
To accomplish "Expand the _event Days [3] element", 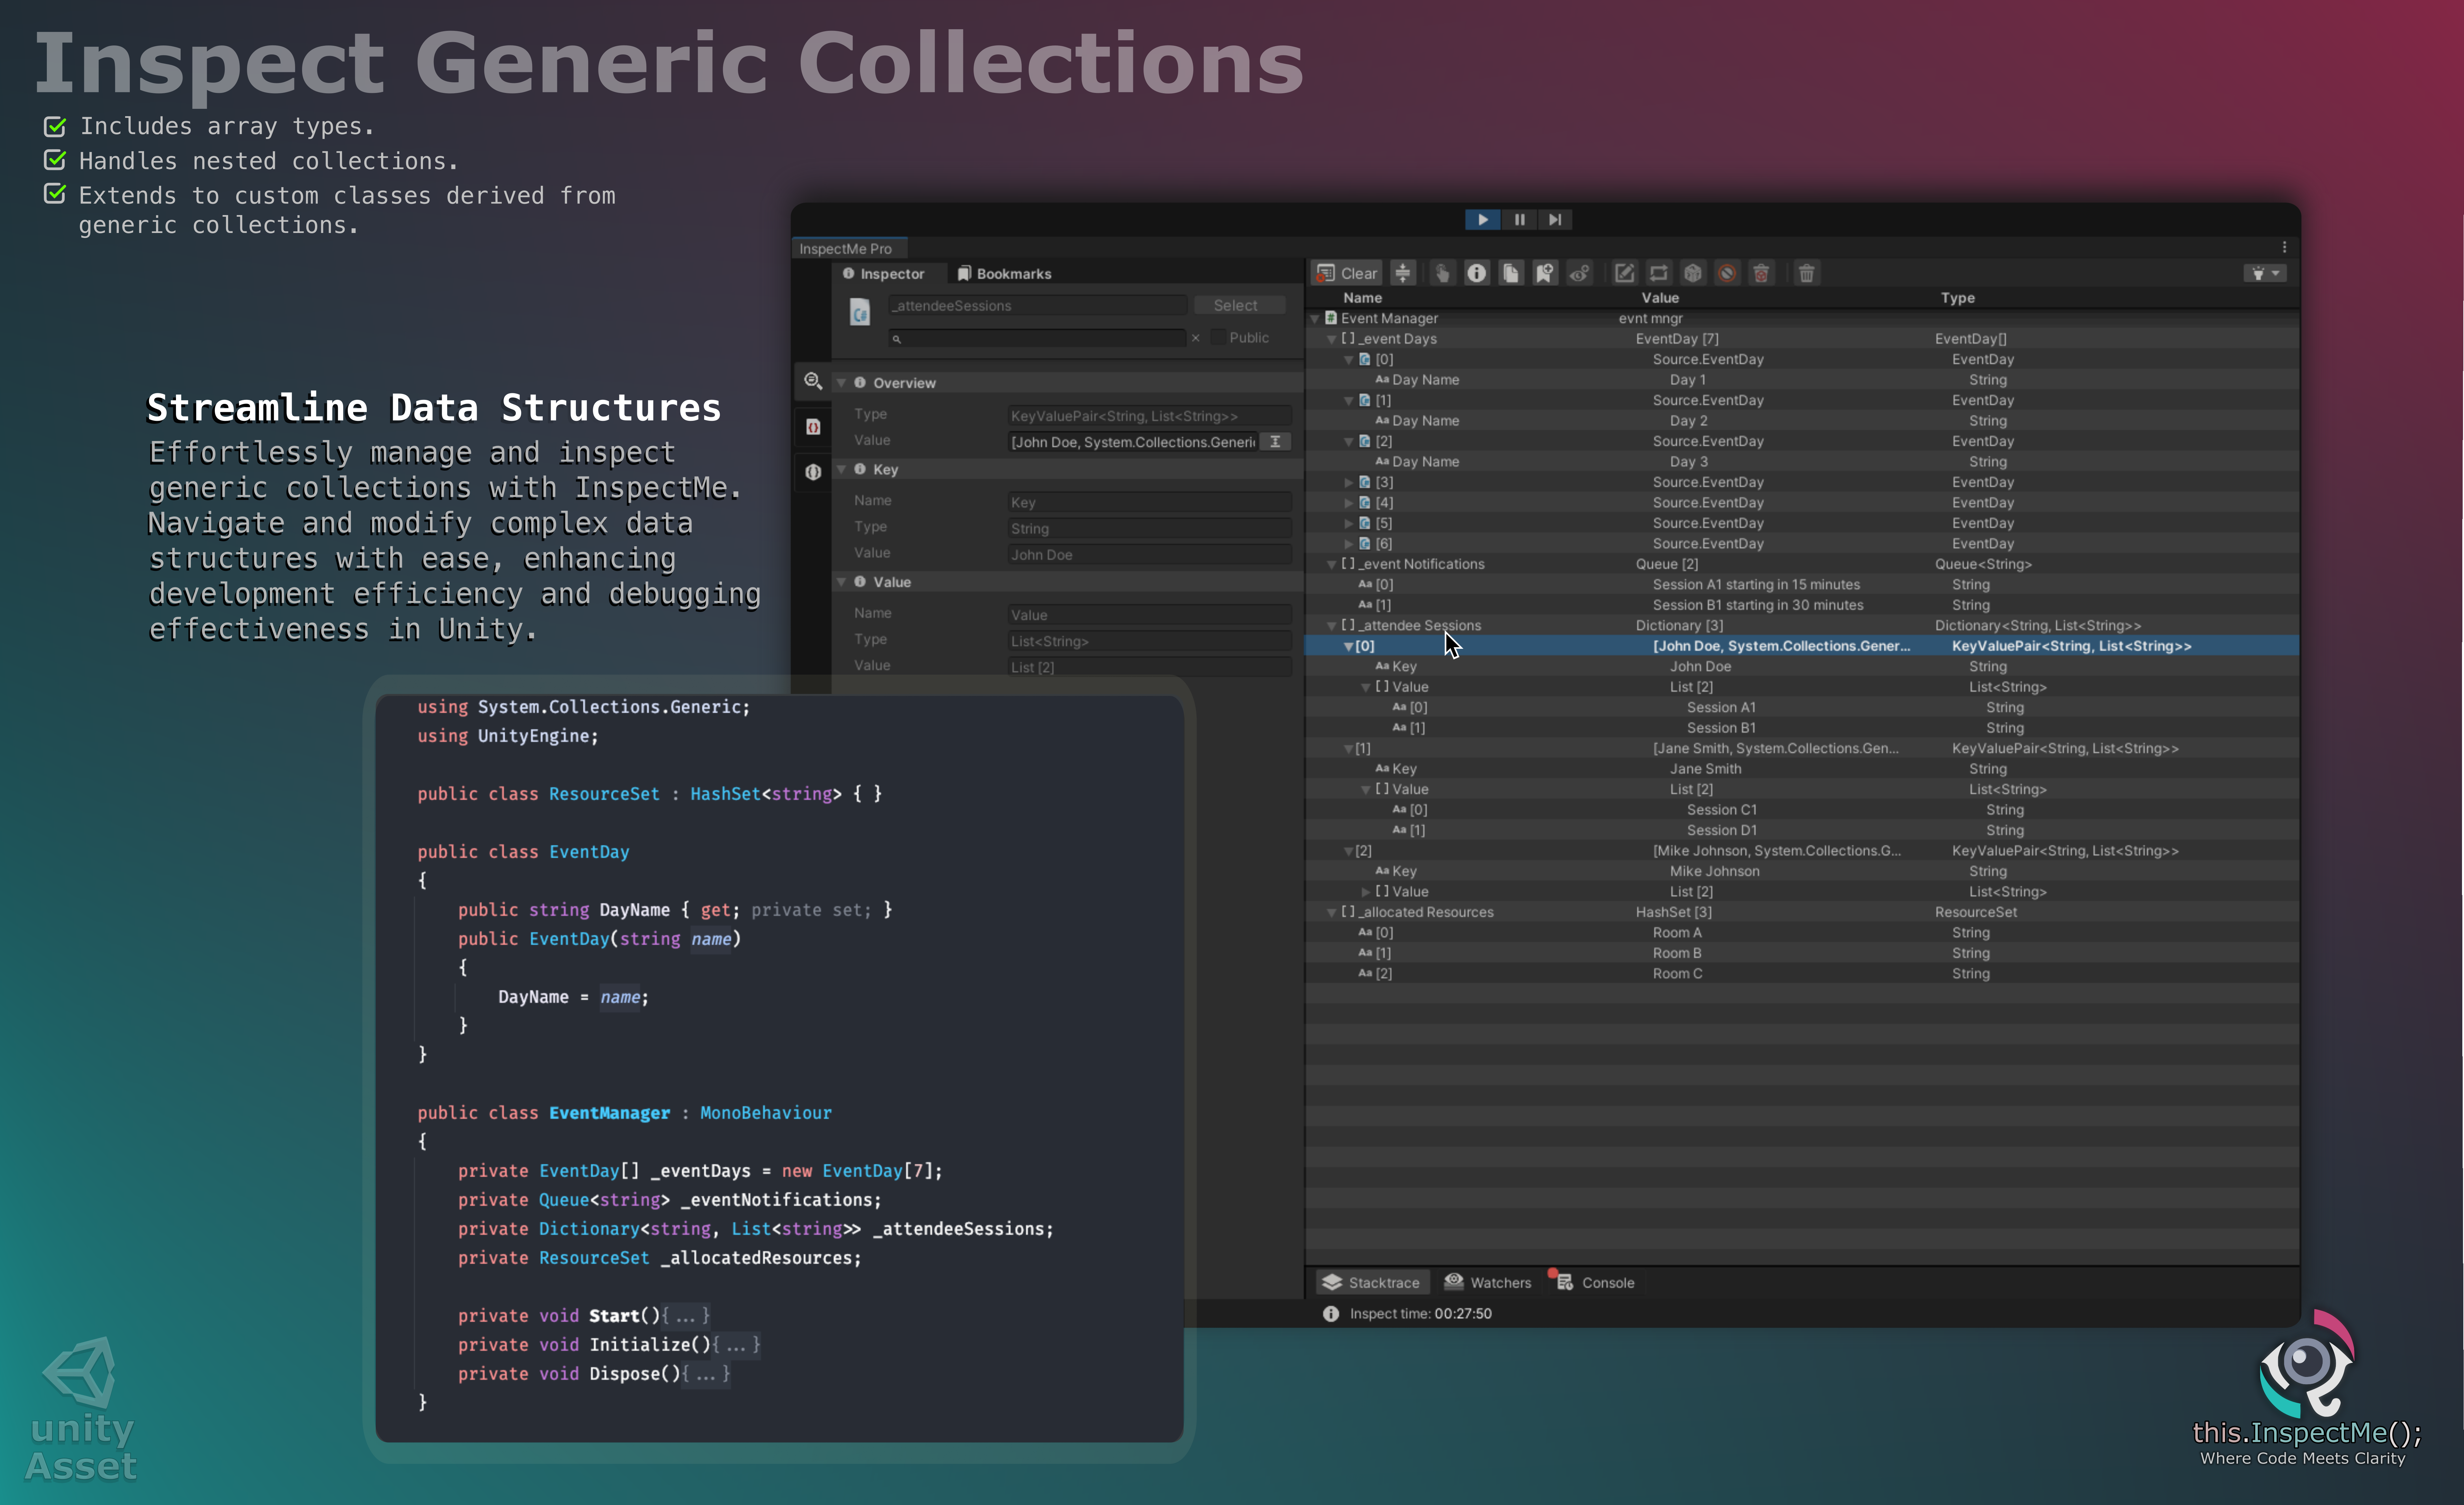I will click(x=1349, y=482).
